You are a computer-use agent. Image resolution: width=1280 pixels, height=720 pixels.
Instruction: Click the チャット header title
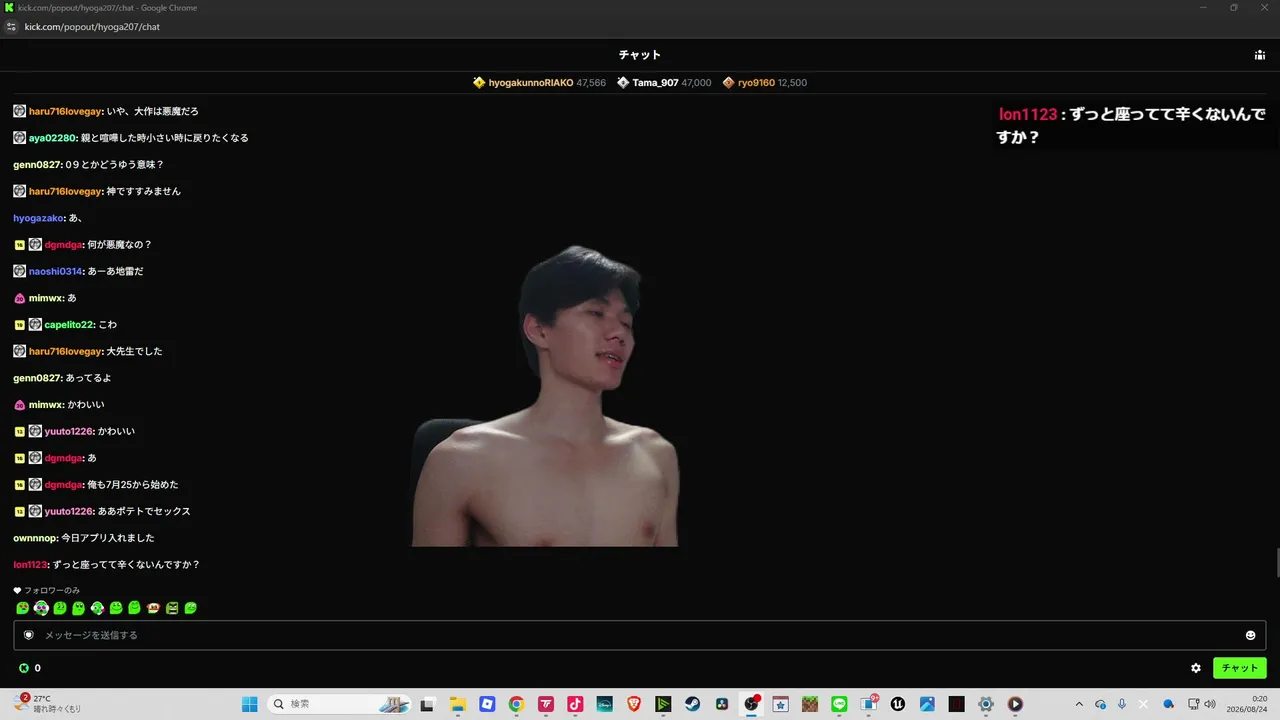[x=640, y=55]
